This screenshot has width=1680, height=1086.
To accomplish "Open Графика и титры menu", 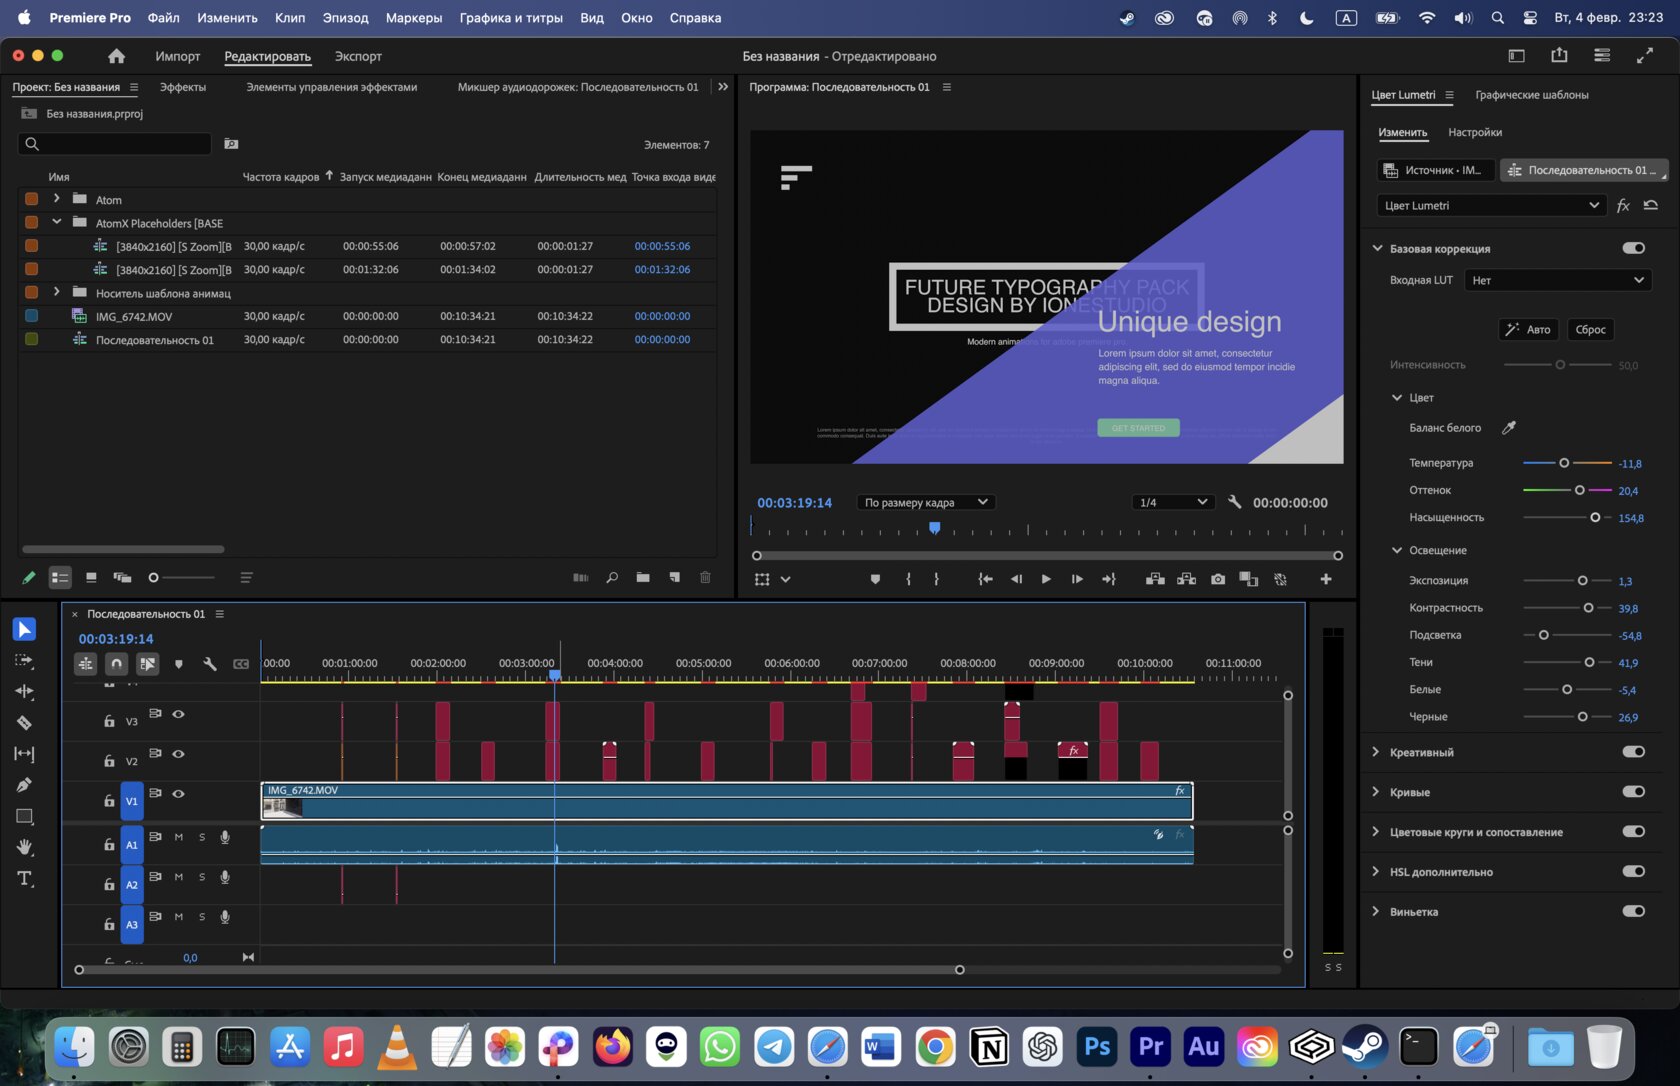I will (511, 18).
